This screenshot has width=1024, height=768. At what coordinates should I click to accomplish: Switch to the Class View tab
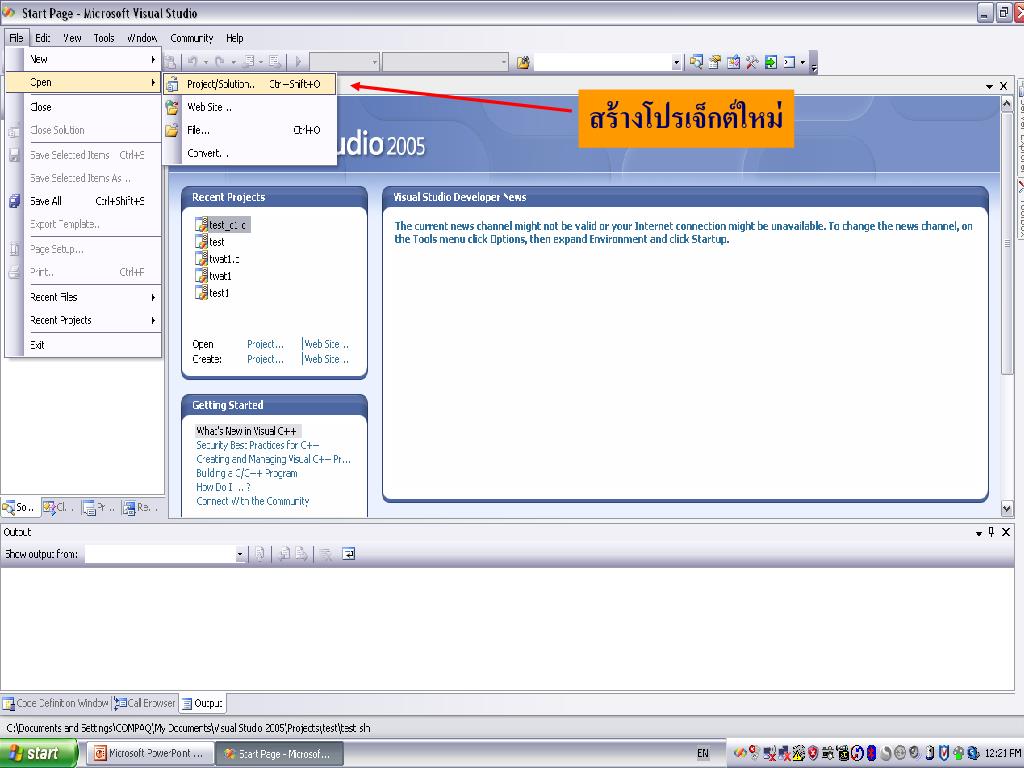(x=59, y=507)
